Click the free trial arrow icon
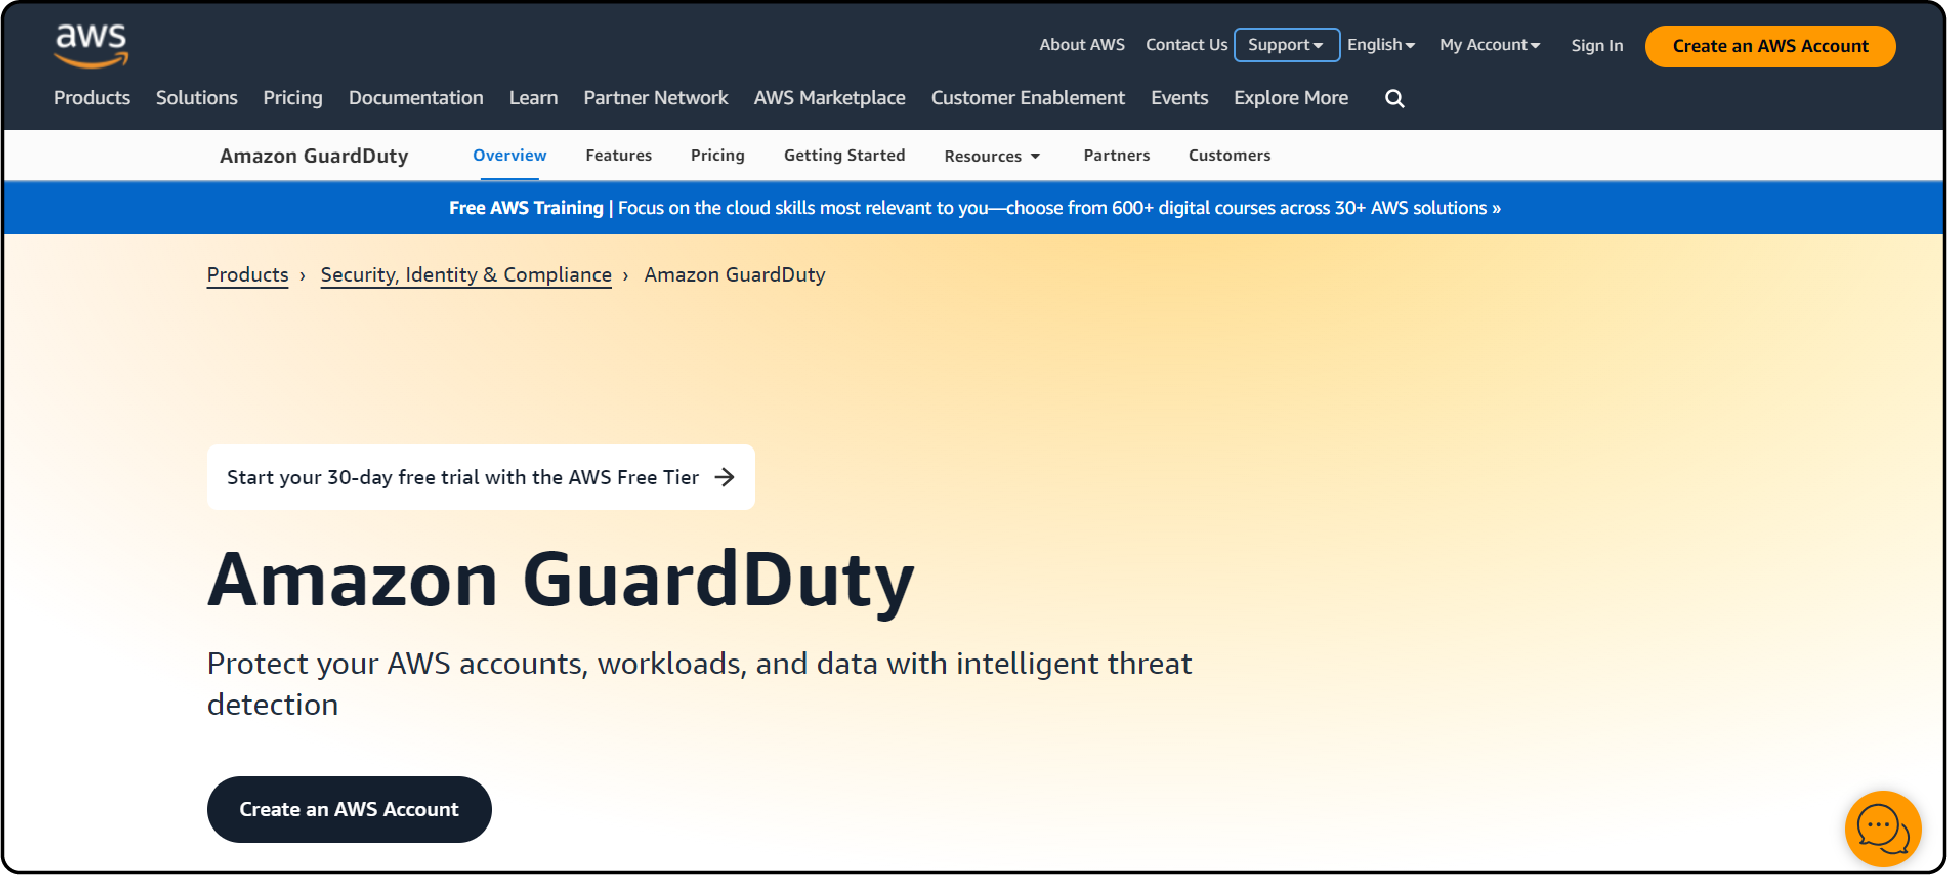The height and width of the screenshot is (875, 1947). [725, 477]
